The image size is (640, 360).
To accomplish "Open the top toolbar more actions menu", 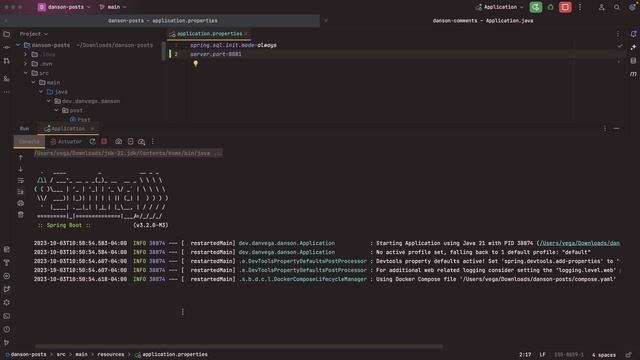I will point(580,7).
